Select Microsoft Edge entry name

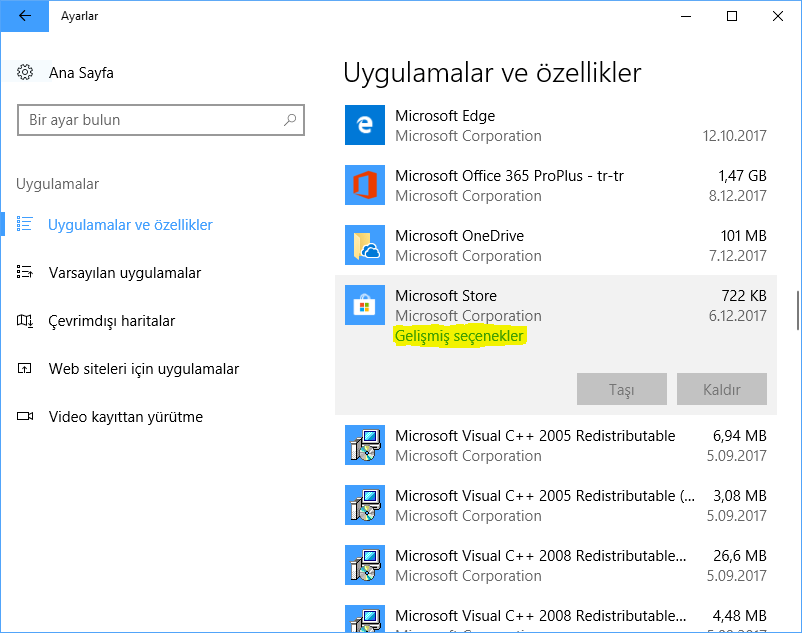[445, 116]
